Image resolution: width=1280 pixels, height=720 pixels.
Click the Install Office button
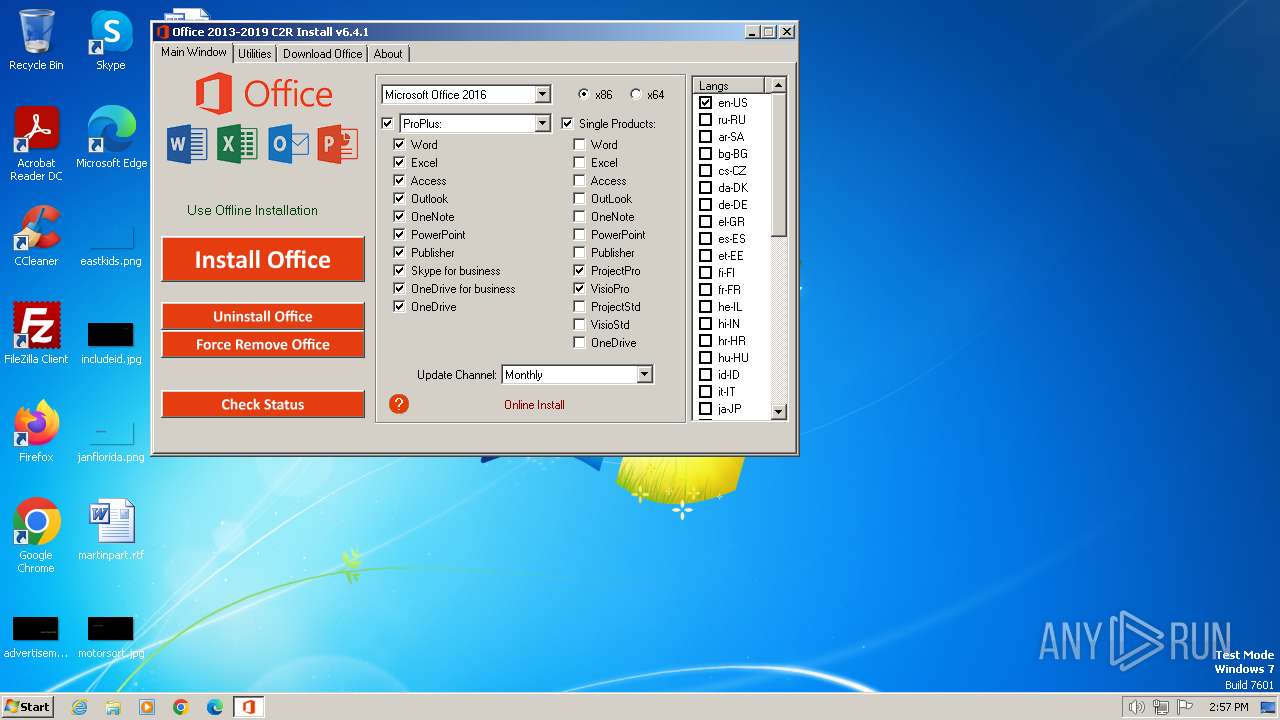click(x=263, y=259)
